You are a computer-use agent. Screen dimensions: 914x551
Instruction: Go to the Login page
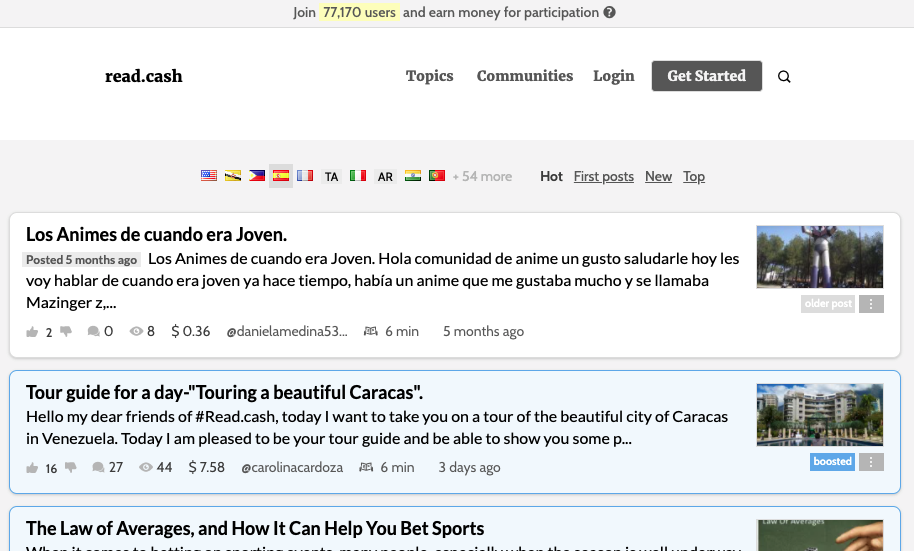pos(614,76)
